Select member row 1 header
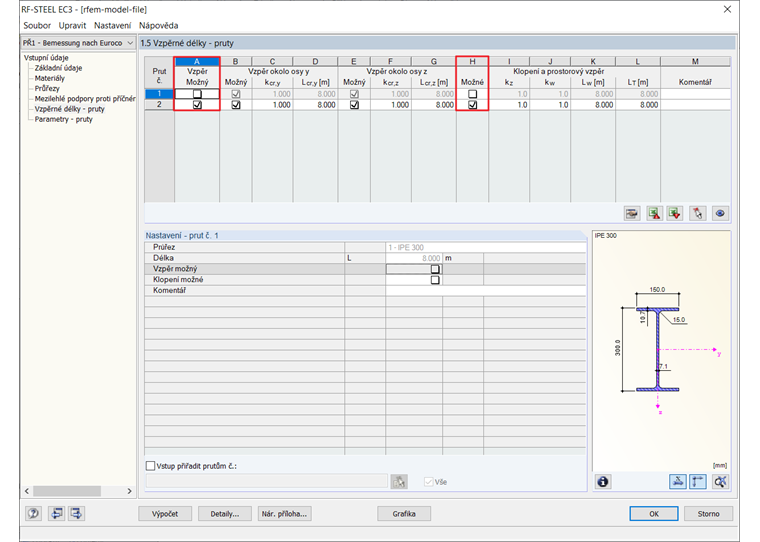 tap(159, 94)
